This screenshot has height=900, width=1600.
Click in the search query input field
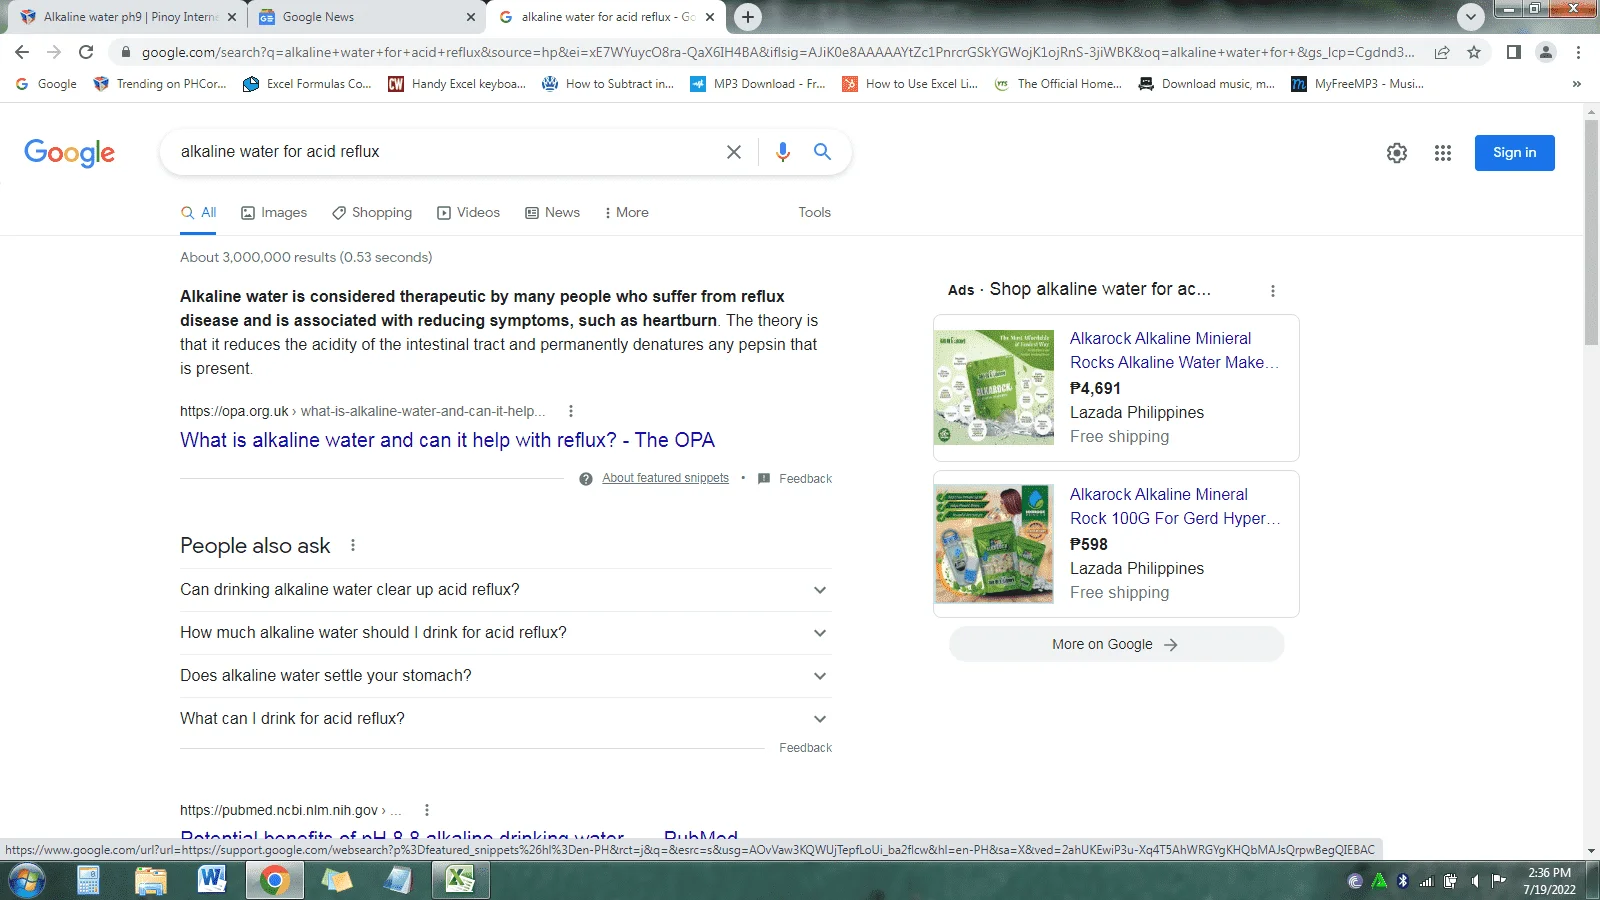pyautogui.click(x=445, y=152)
